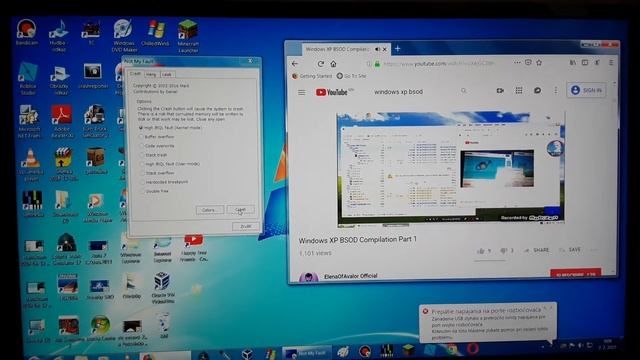Click SAVE under the video
Screen dimensions: 640x360
click(570, 250)
